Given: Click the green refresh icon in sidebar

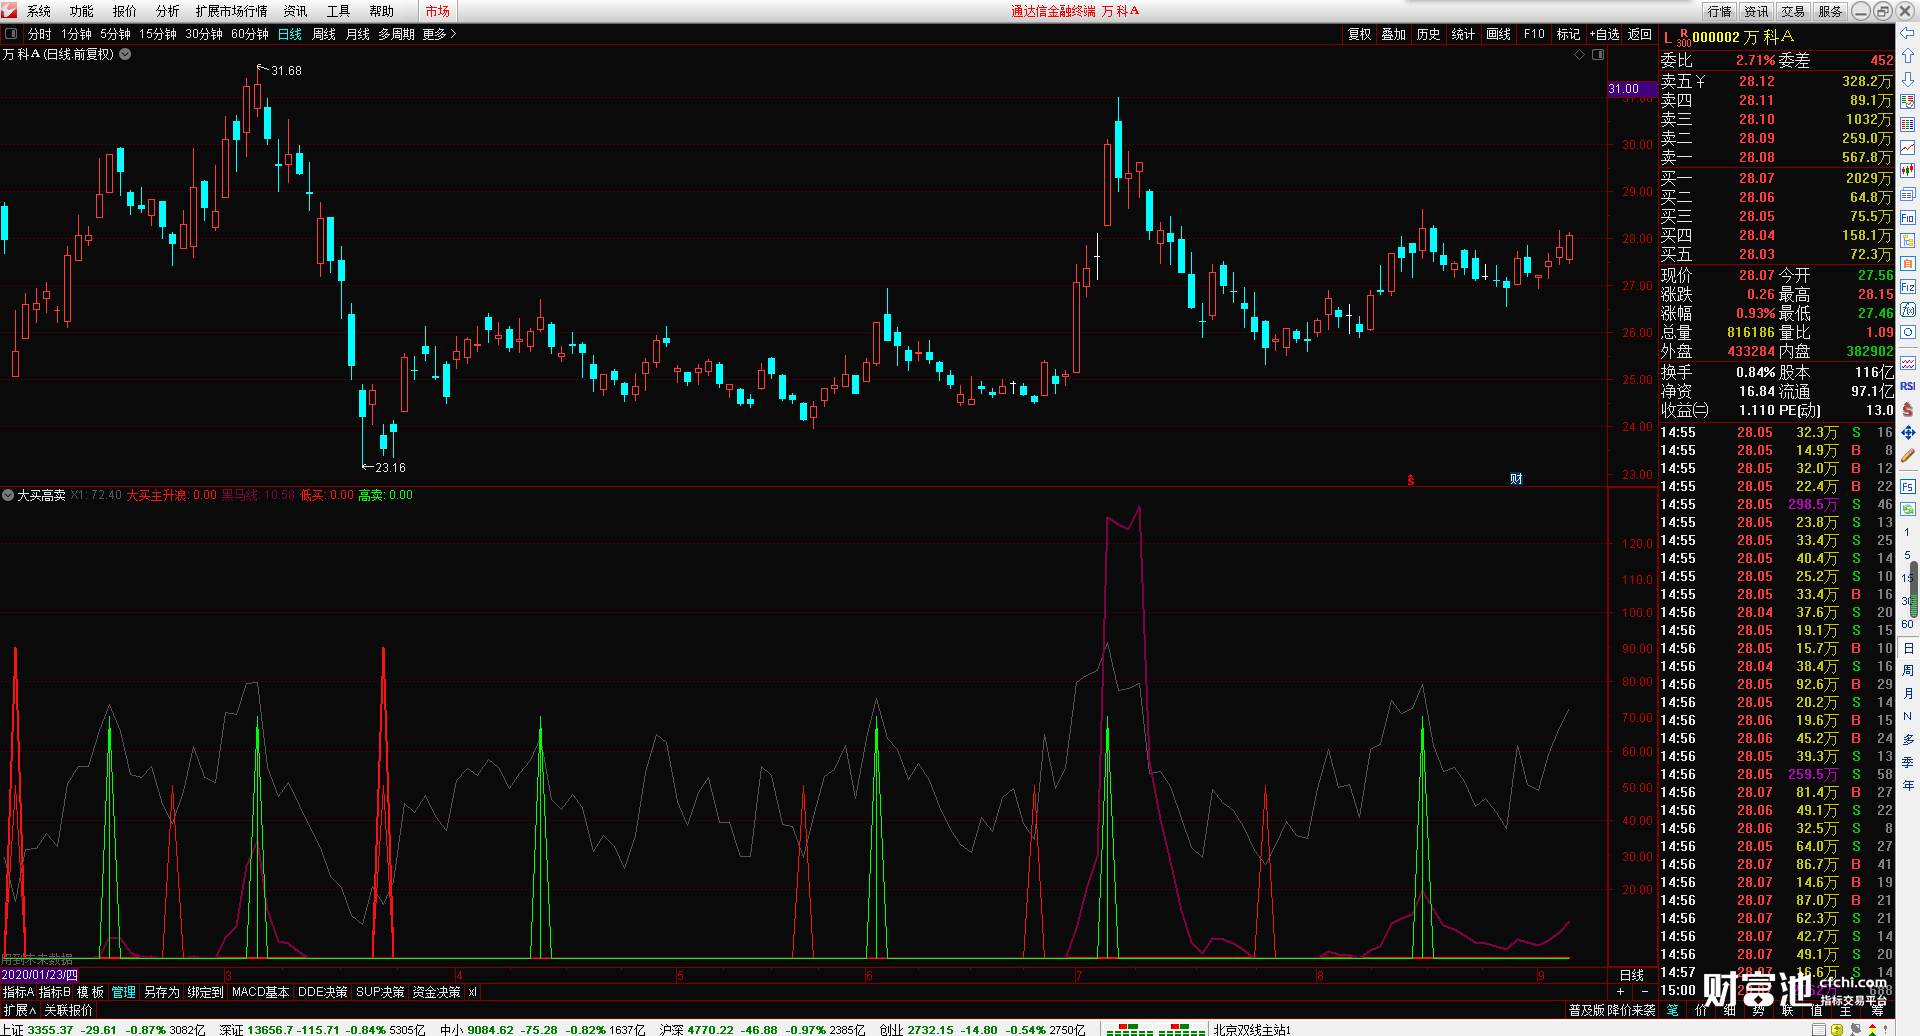Looking at the screenshot, I should pyautogui.click(x=1908, y=510).
